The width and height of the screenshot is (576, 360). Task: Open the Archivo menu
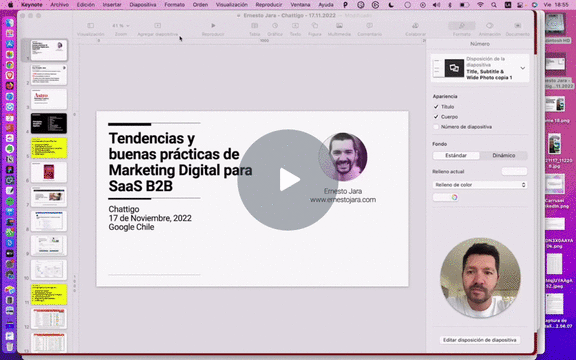tap(60, 5)
